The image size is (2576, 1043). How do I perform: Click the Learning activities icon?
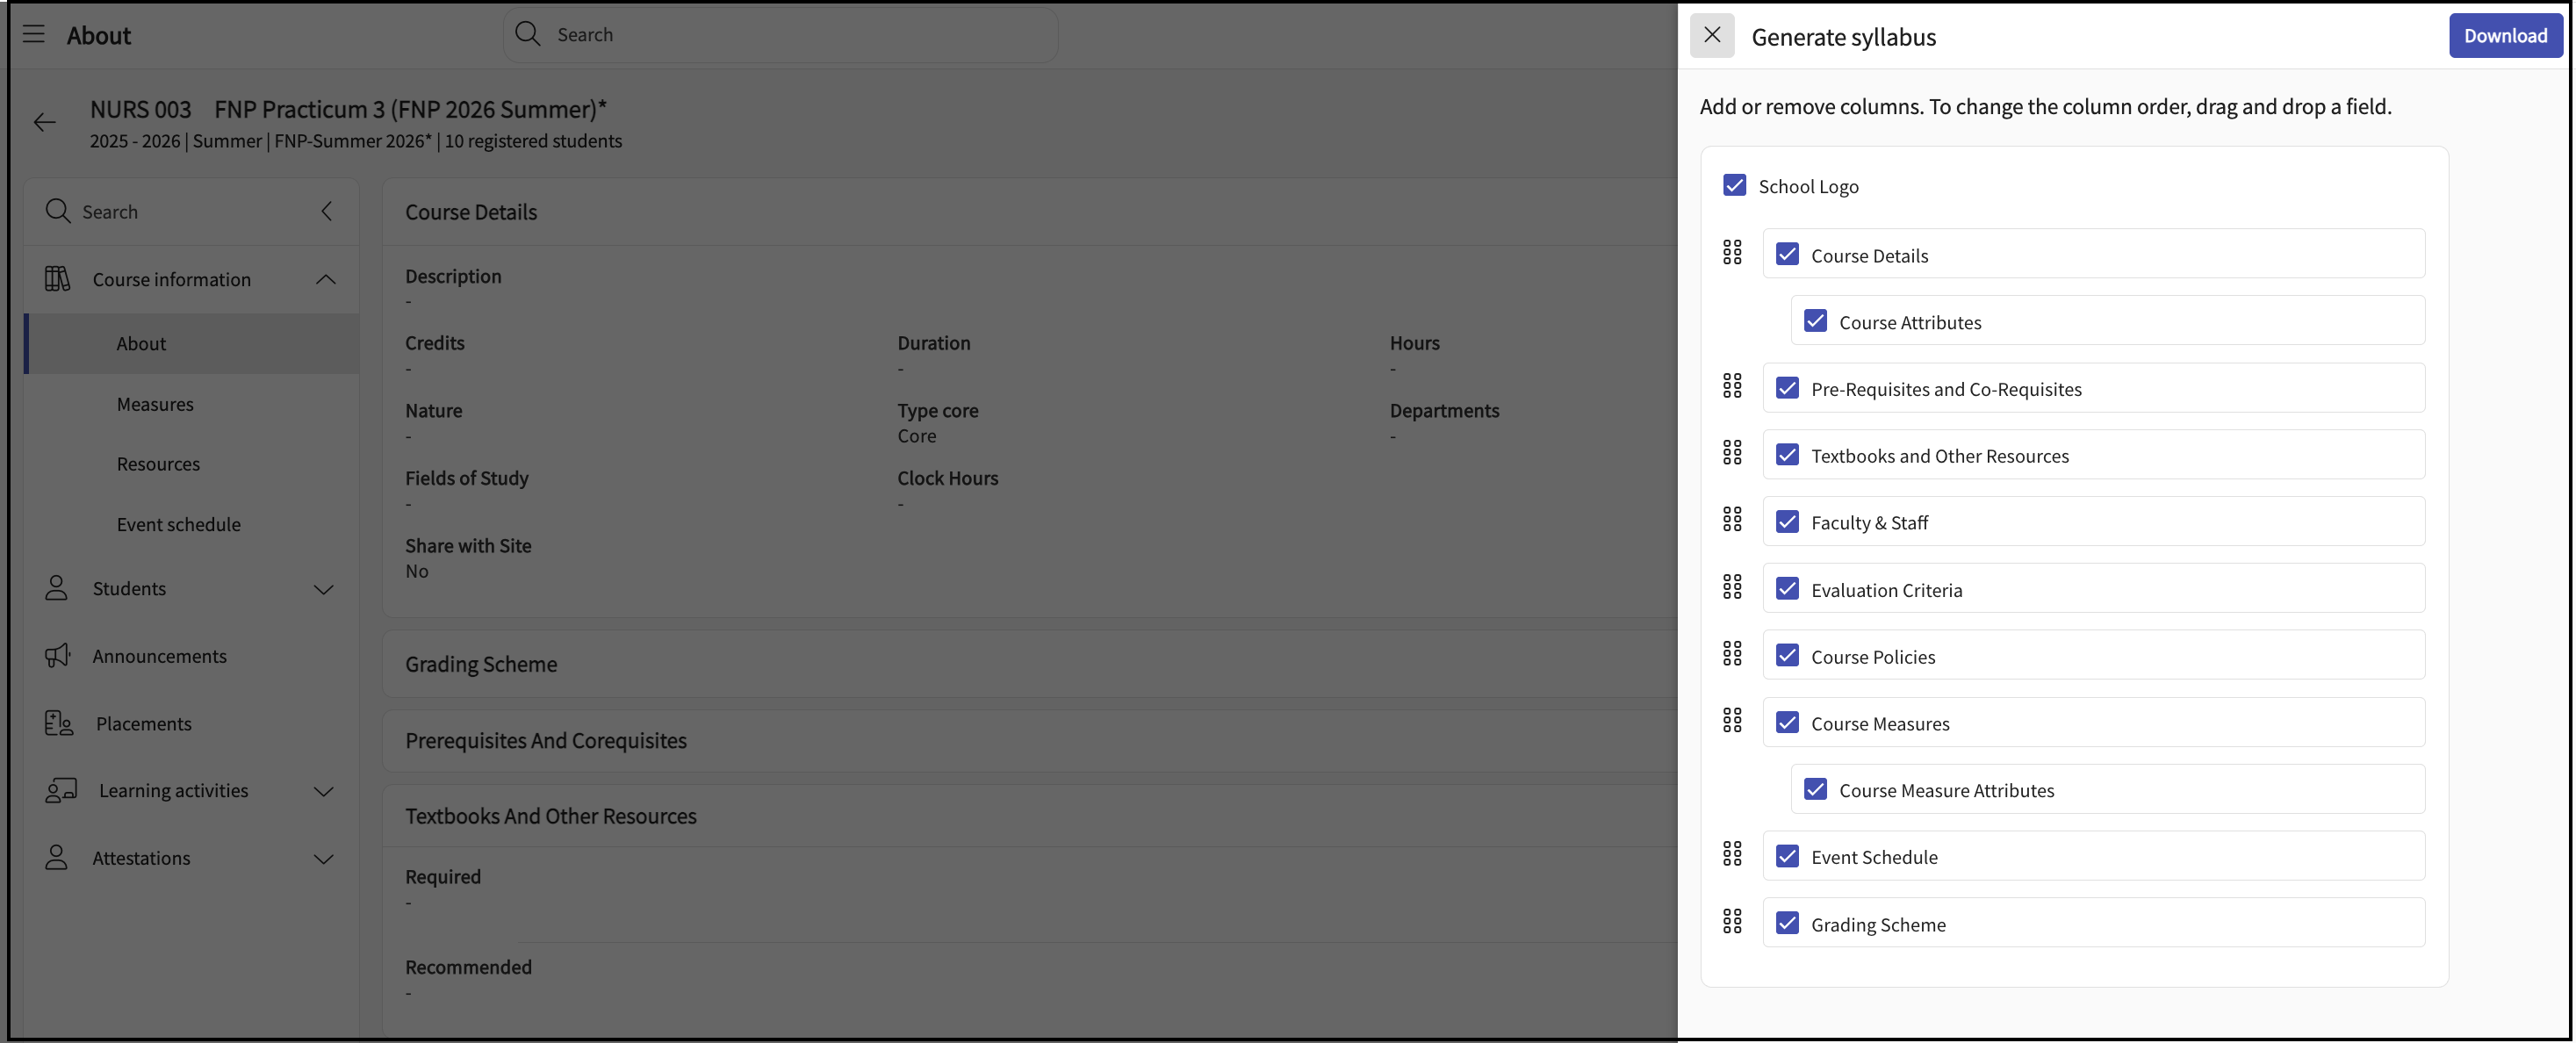(x=60, y=790)
